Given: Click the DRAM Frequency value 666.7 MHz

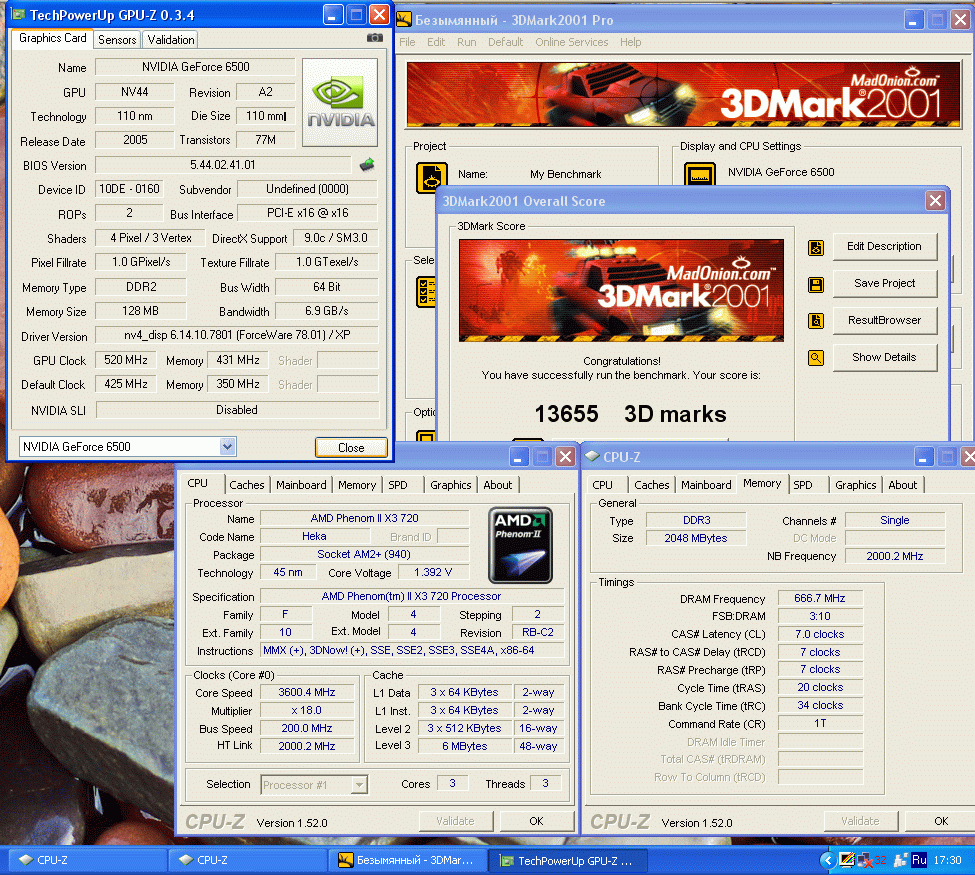Looking at the screenshot, I should point(820,598).
